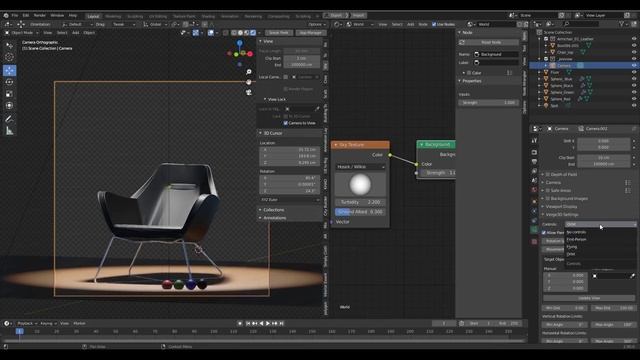Image resolution: width=640 pixels, height=360 pixels.
Task: Jump to the first frame in timeline
Action: coord(248,323)
